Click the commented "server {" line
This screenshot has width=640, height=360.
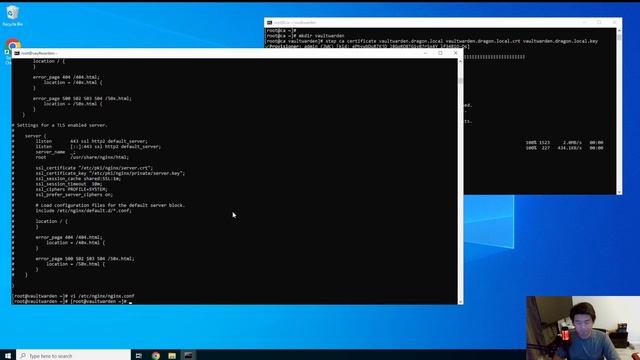tap(36, 136)
